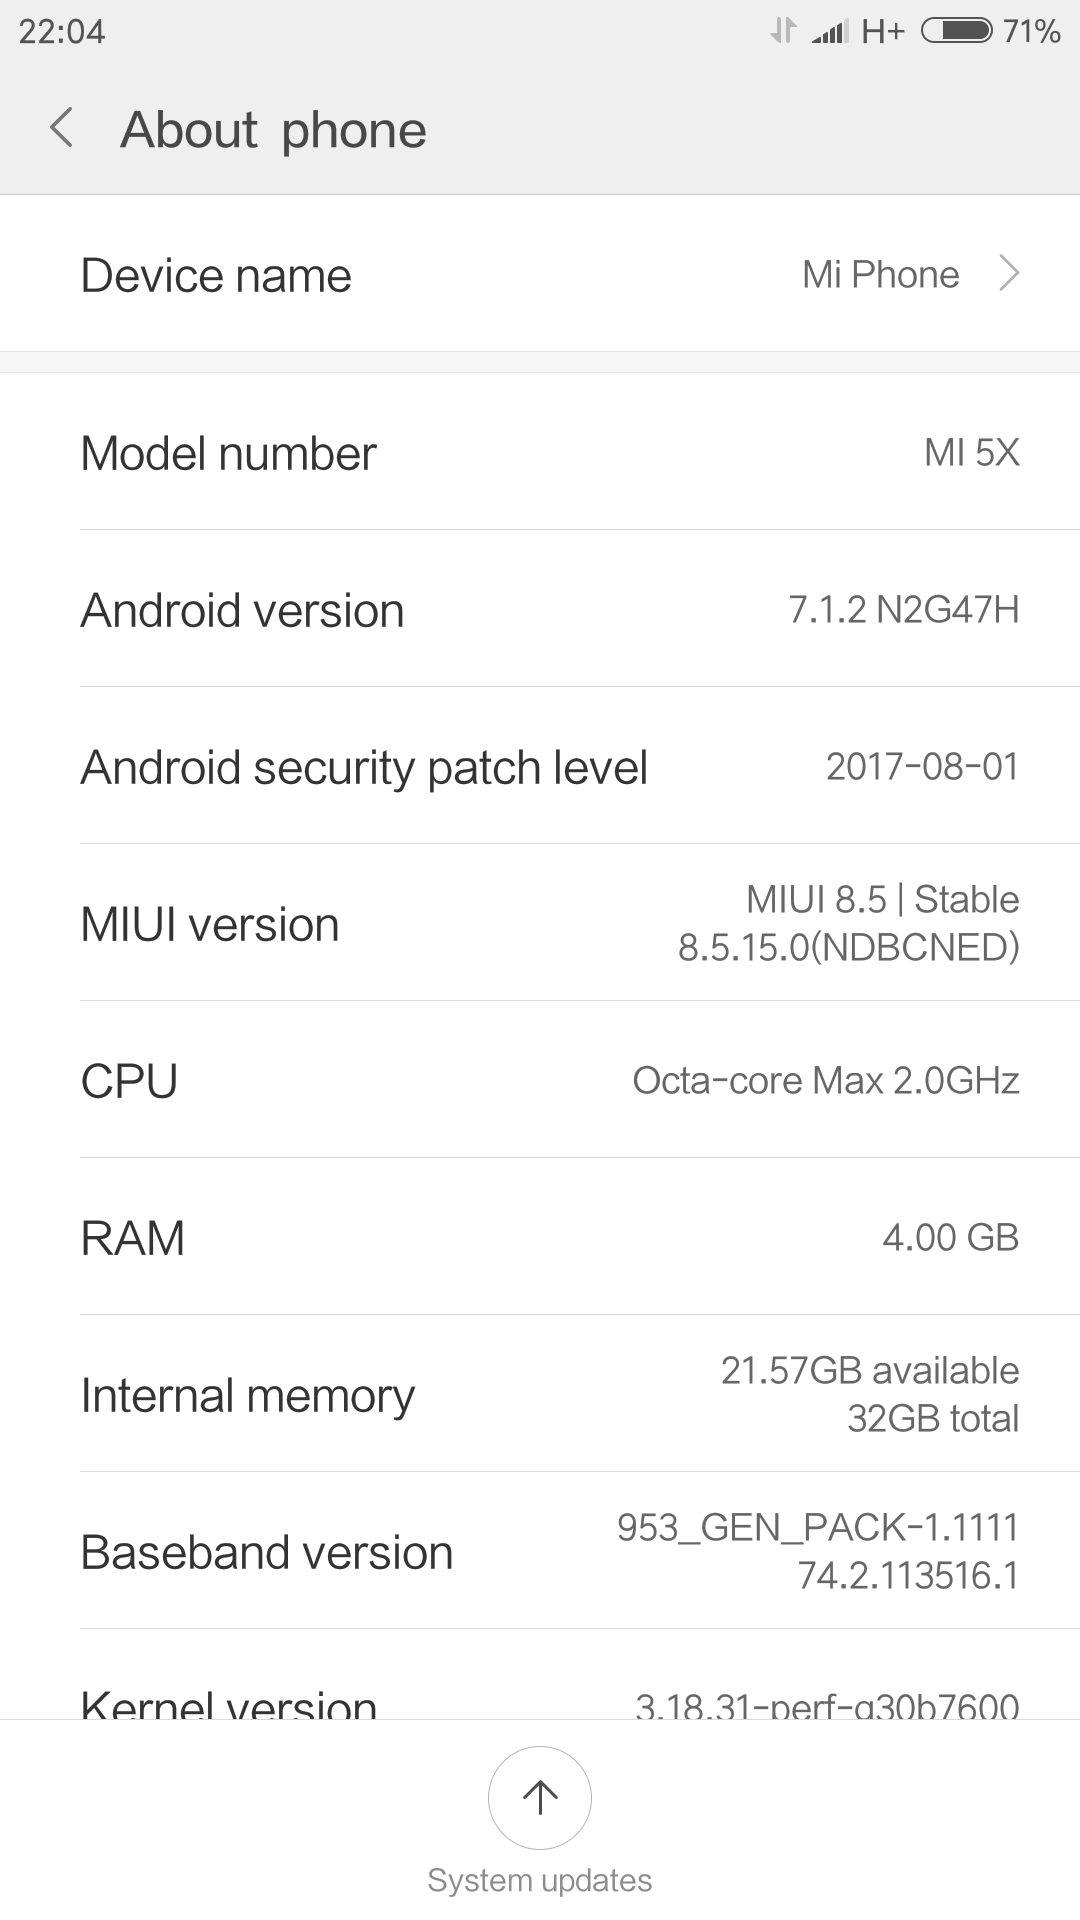Tap the Baseband version row
Screen dimensions: 1080x1920
[540, 1552]
